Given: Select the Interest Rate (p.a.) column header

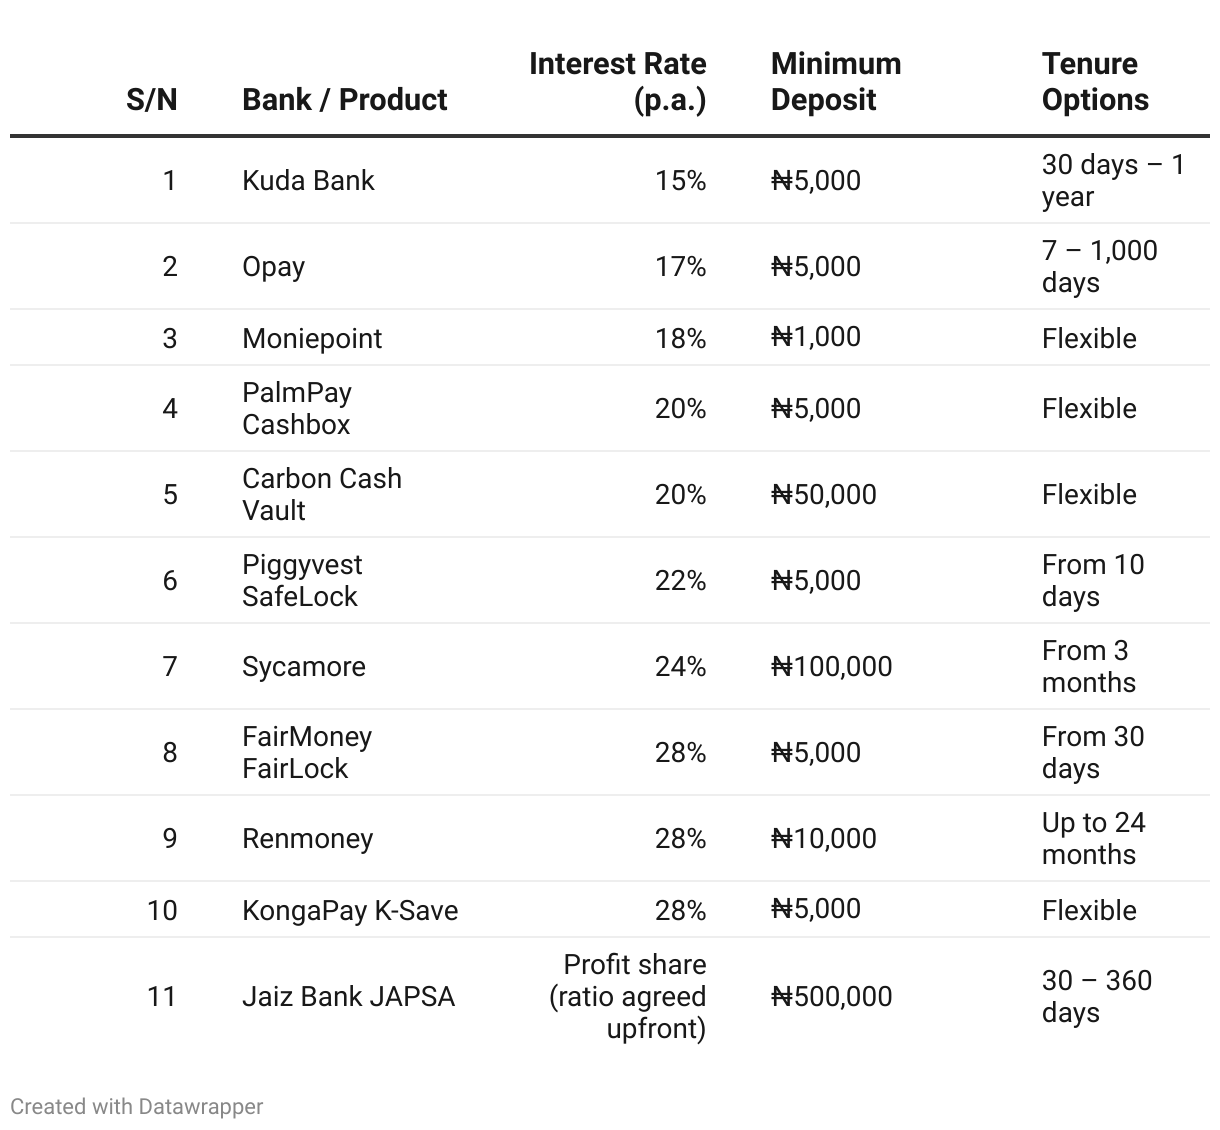Looking at the screenshot, I should click(x=618, y=81).
